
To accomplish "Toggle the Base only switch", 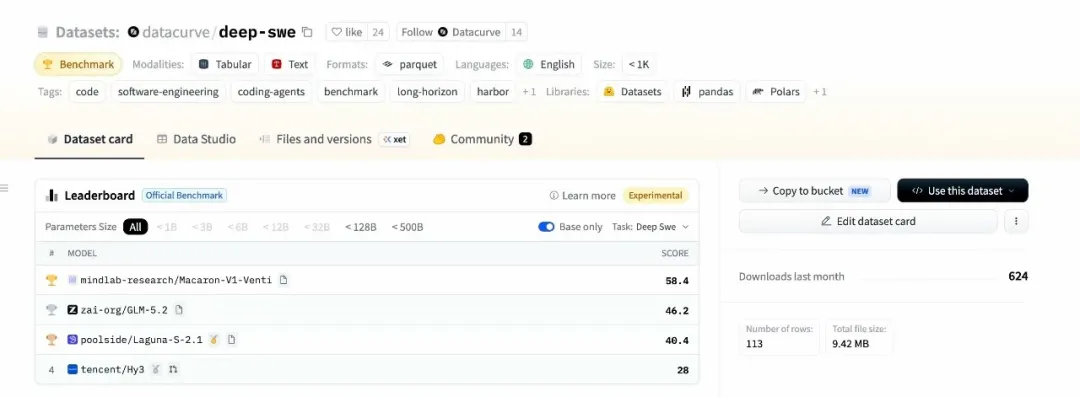I will coord(546,227).
